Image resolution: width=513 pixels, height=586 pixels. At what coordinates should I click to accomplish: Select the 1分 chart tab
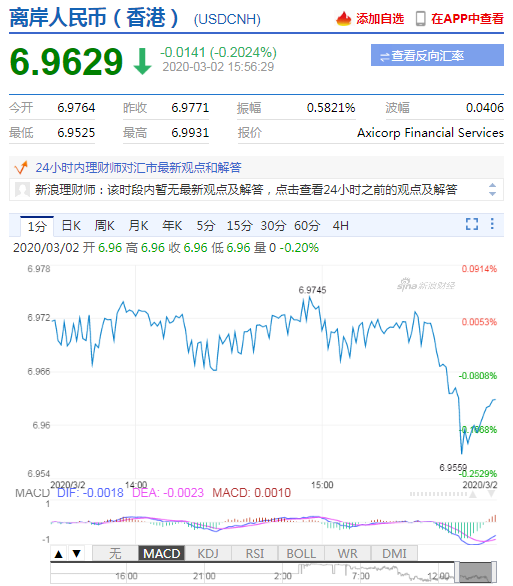click(37, 226)
